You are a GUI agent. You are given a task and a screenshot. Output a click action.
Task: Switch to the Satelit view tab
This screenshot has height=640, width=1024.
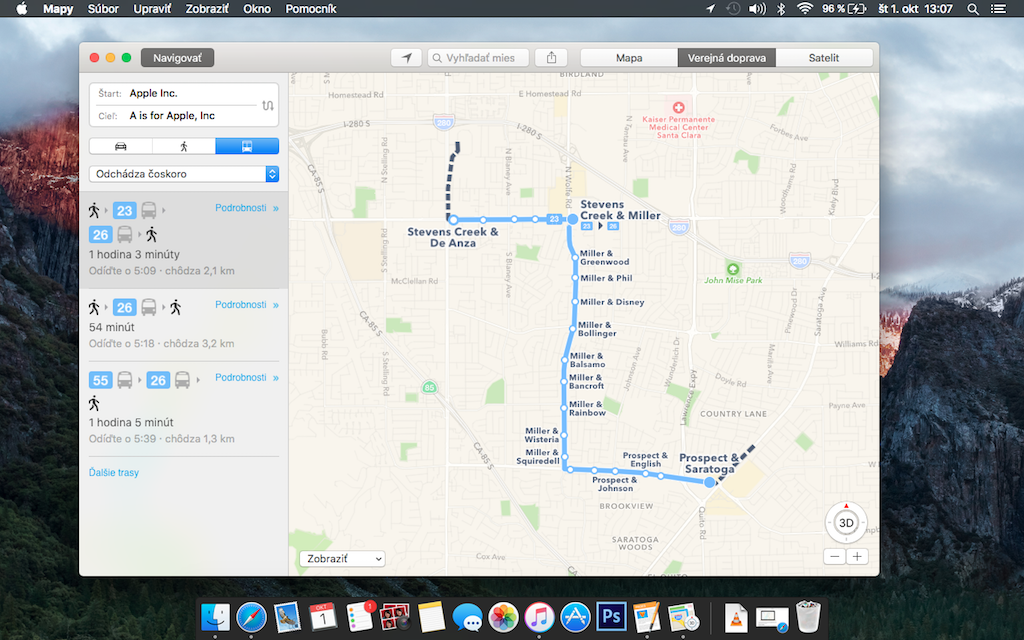tap(824, 57)
